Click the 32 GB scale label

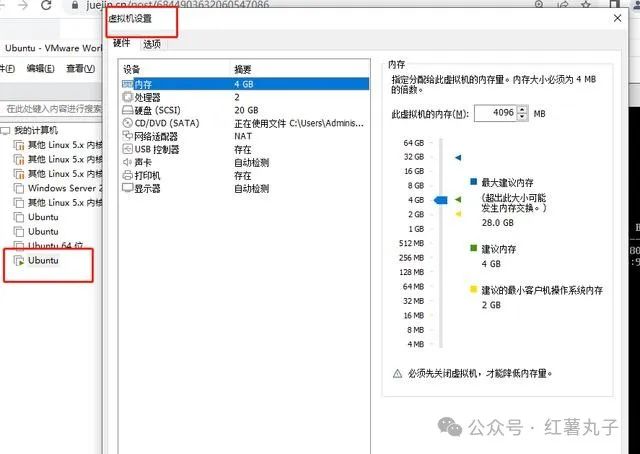(413, 157)
